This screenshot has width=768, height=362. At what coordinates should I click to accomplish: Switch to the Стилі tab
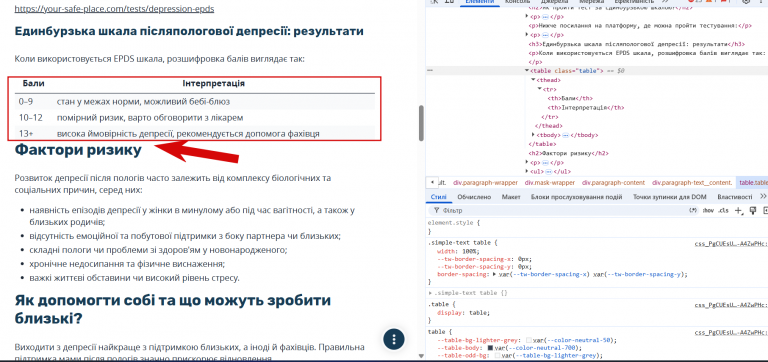[x=438, y=197]
